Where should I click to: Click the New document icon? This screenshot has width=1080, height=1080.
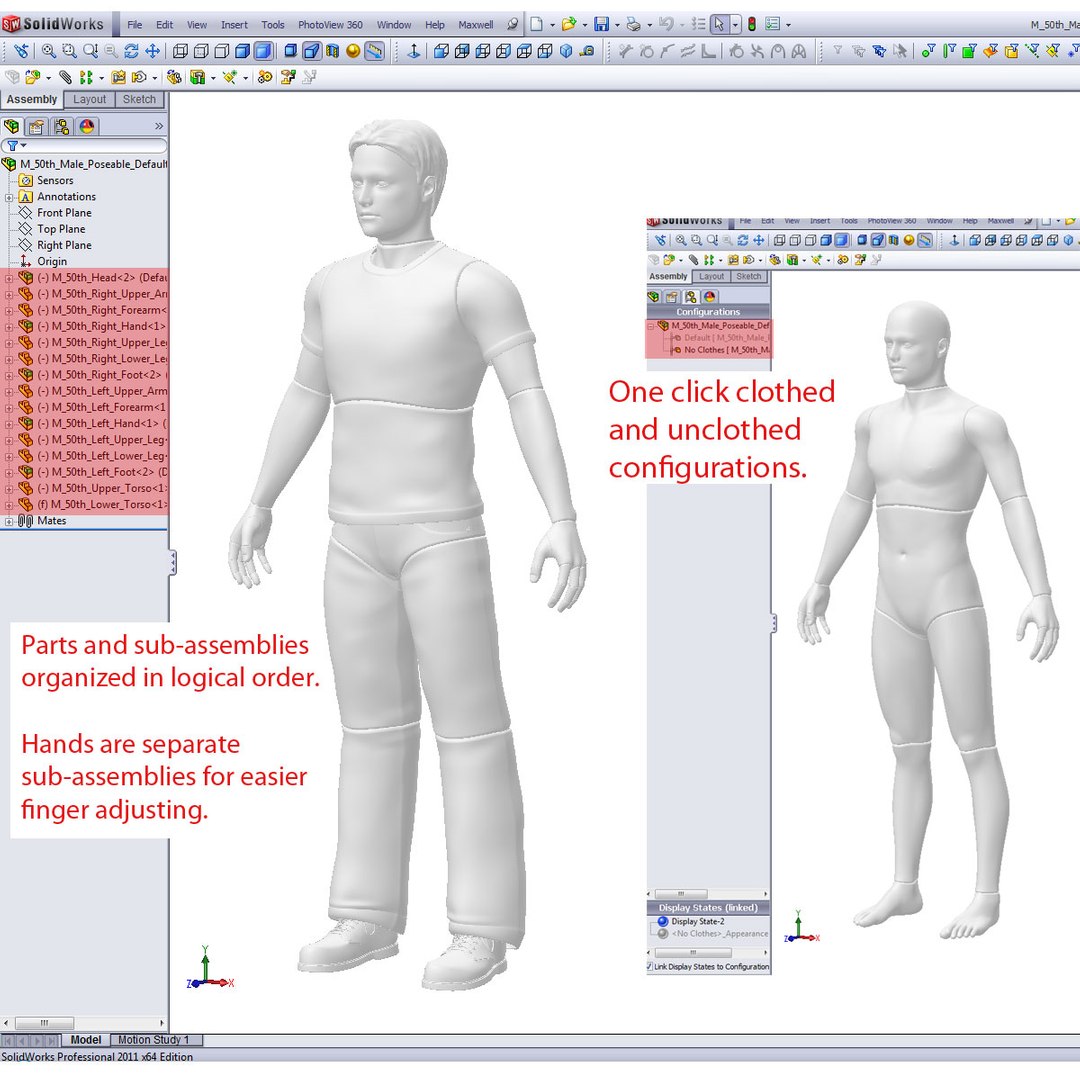(536, 25)
